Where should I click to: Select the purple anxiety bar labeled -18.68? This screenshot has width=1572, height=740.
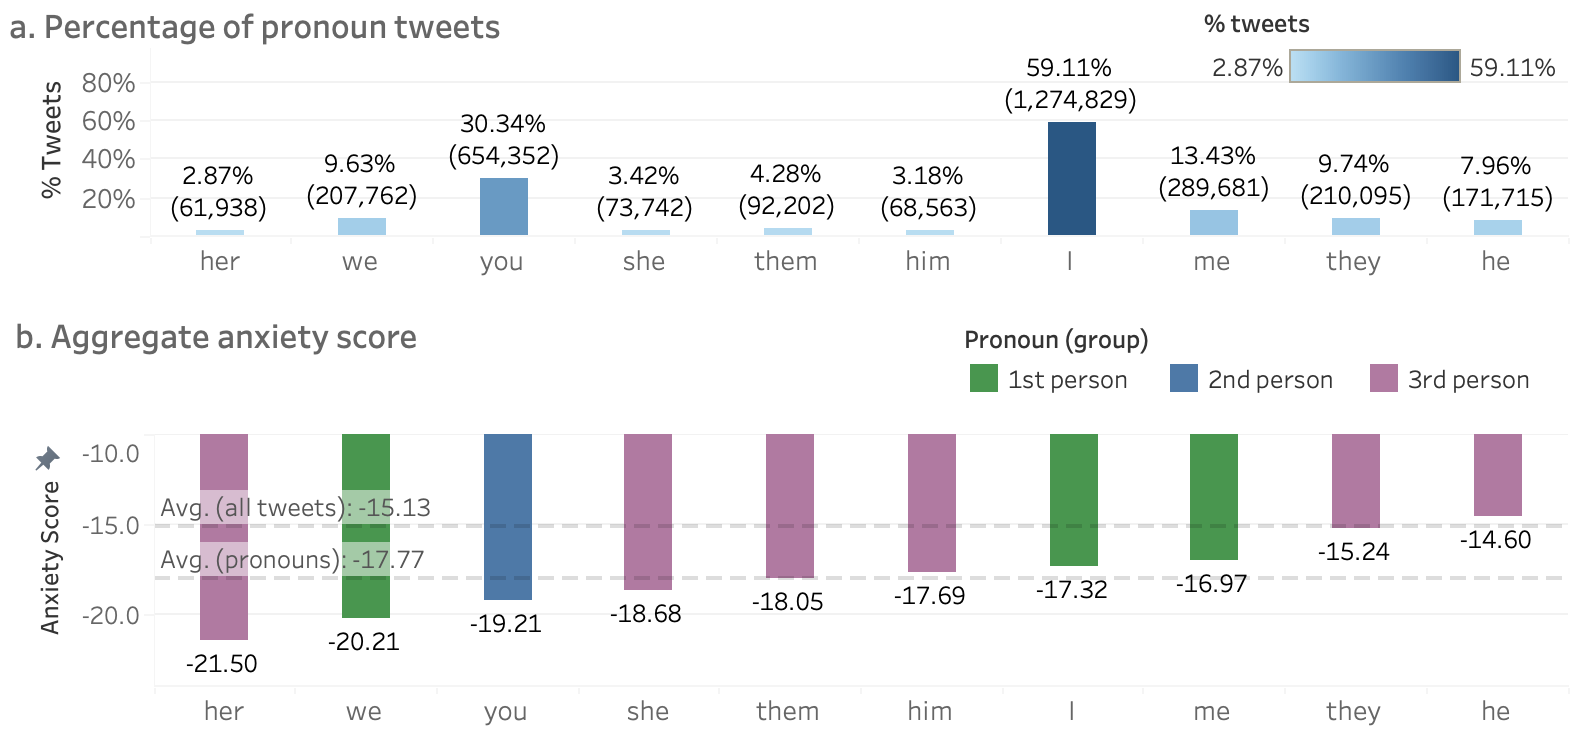(x=647, y=511)
